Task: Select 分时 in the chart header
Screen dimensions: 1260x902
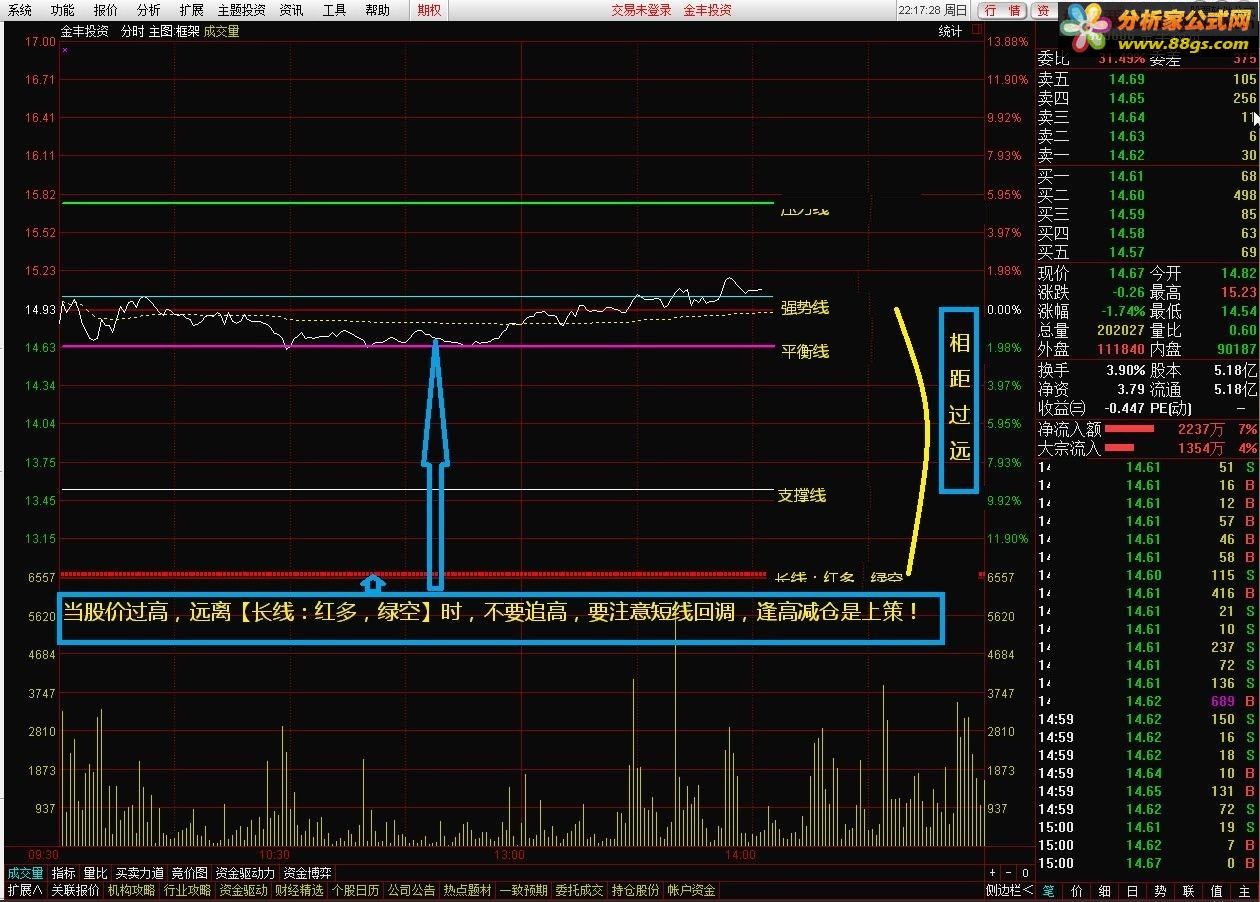Action: [133, 31]
